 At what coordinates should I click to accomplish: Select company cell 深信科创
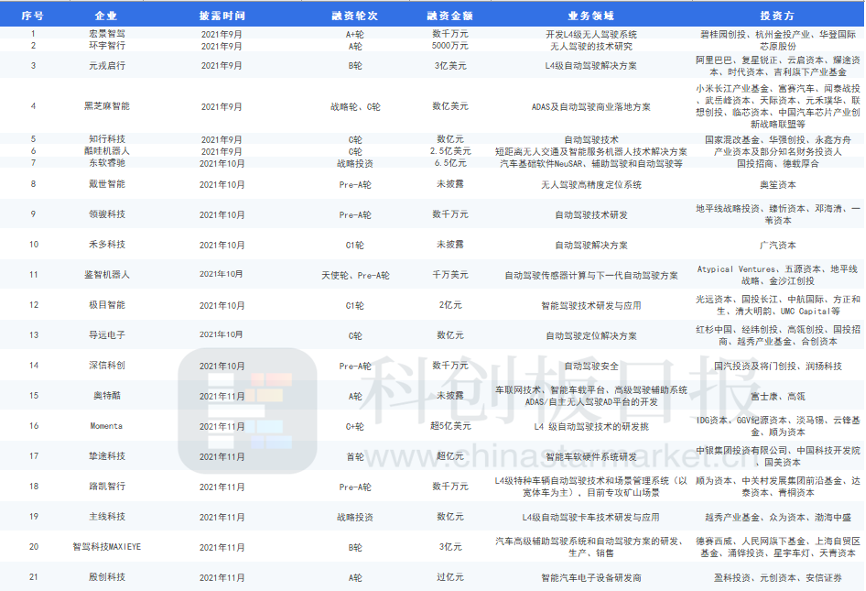tap(107, 365)
